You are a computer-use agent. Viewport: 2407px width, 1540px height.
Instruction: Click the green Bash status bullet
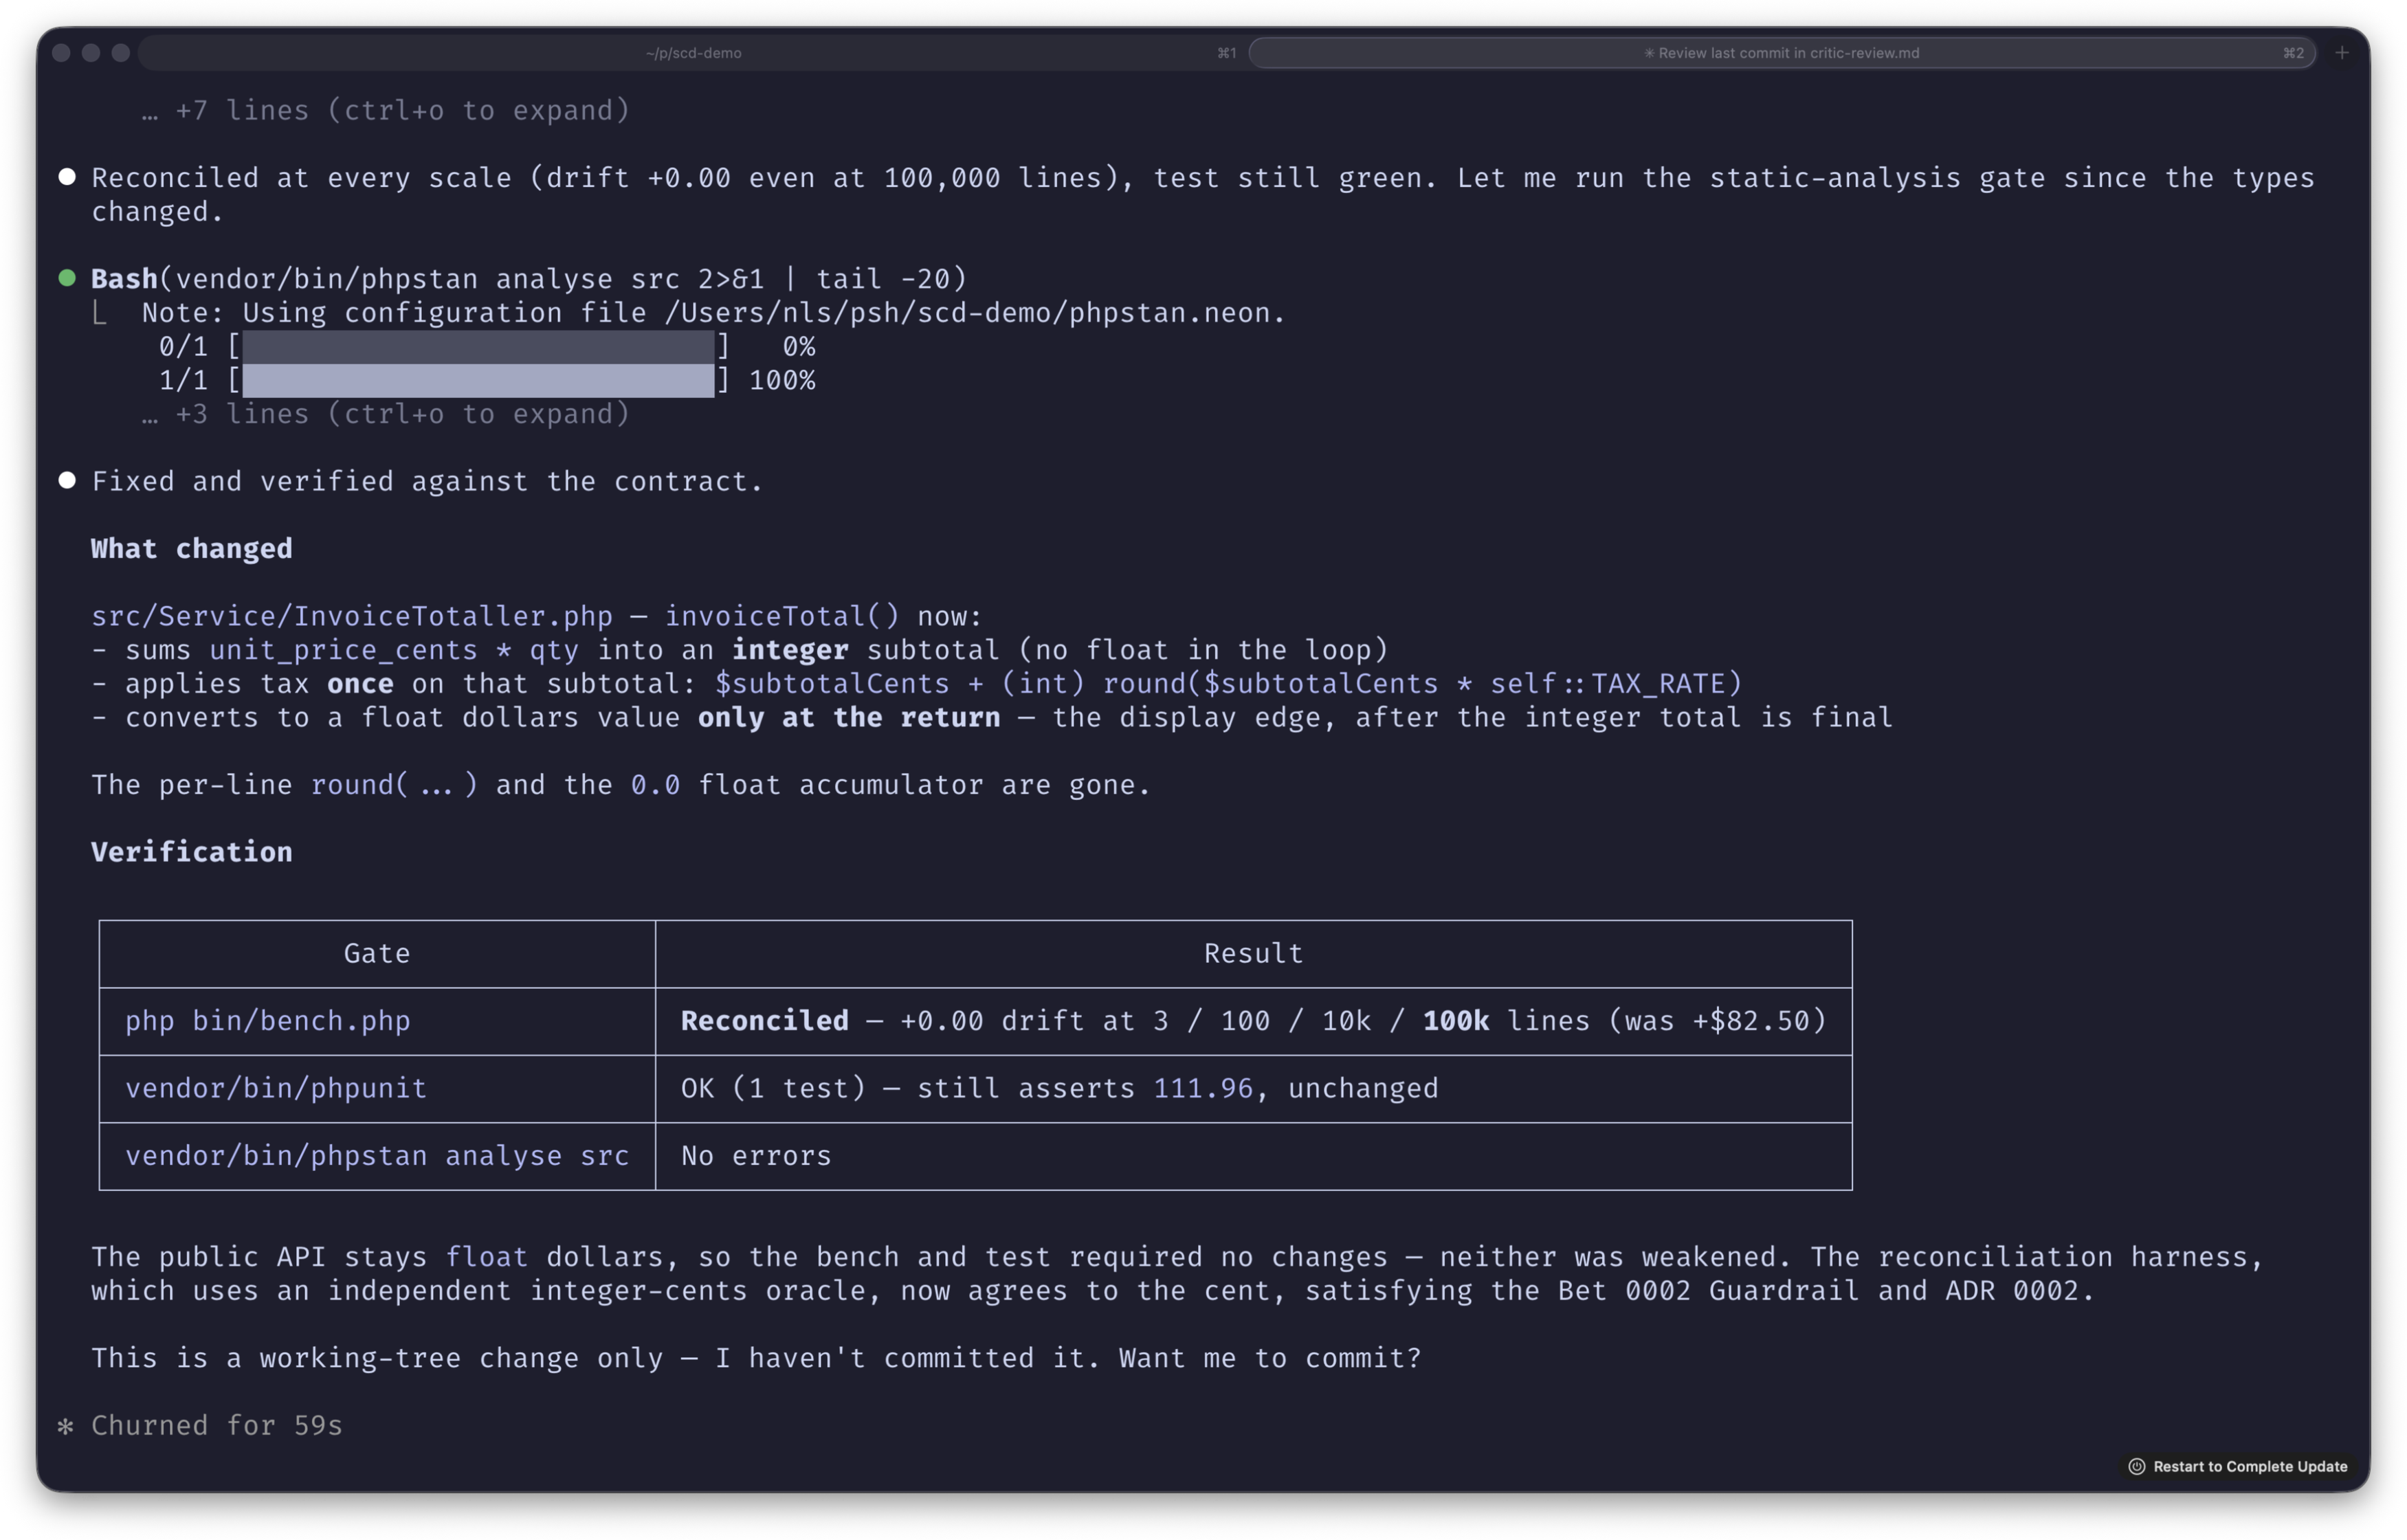67,278
